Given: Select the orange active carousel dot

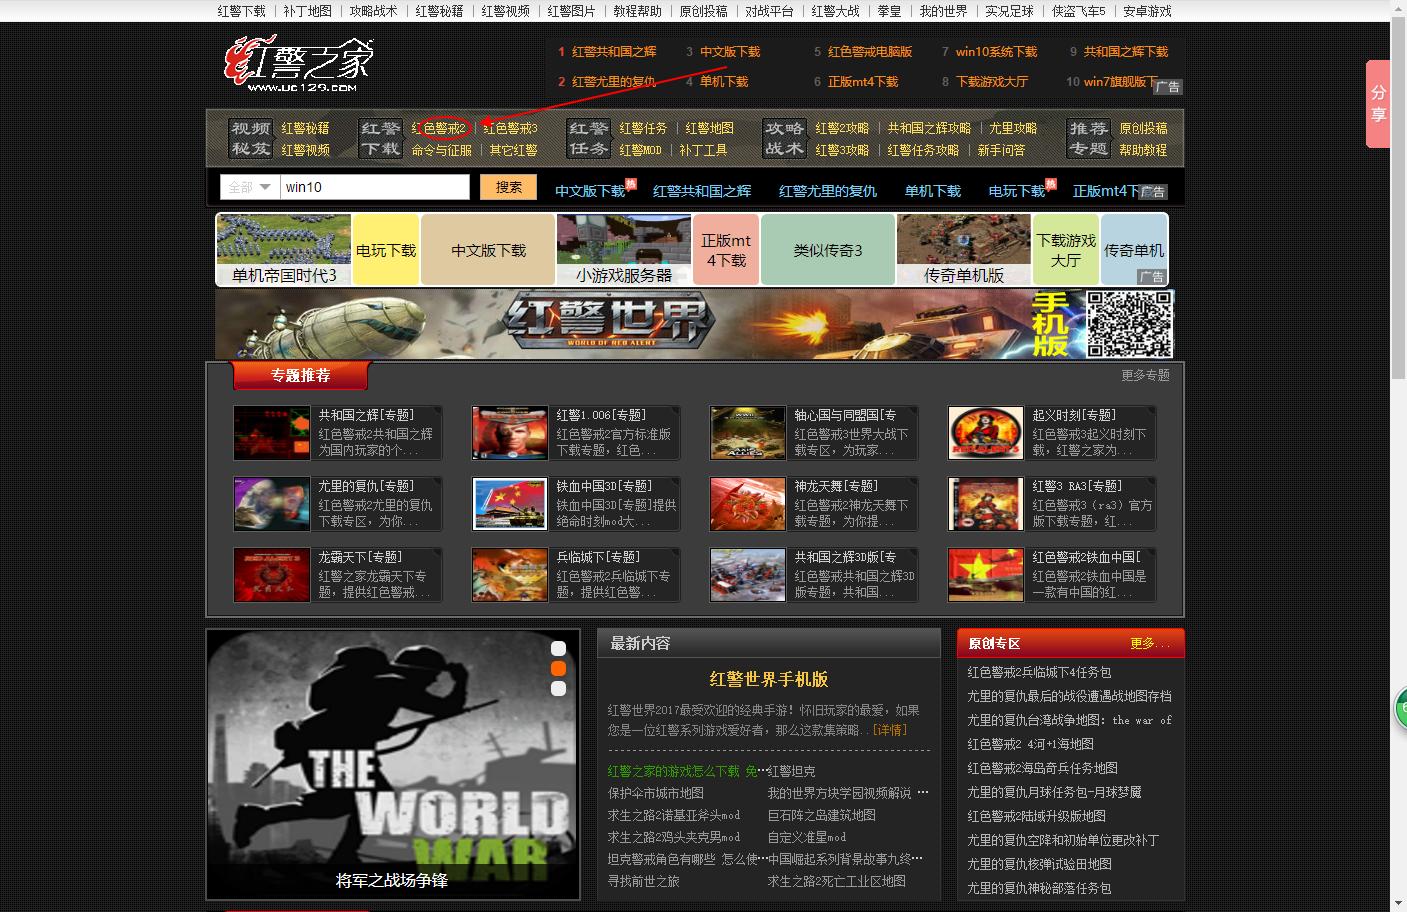Looking at the screenshot, I should pyautogui.click(x=558, y=668).
